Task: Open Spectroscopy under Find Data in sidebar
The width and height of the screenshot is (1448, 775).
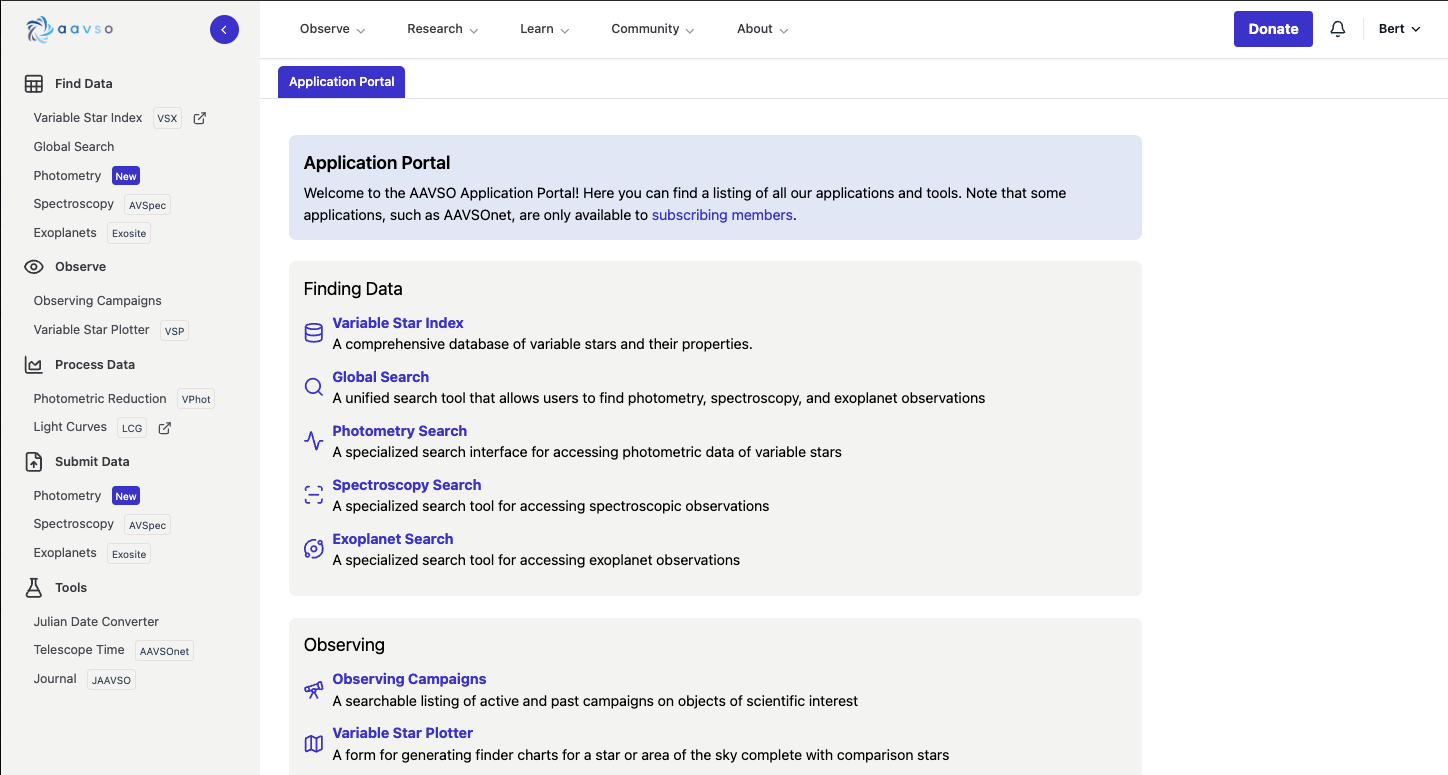Action: 74,204
